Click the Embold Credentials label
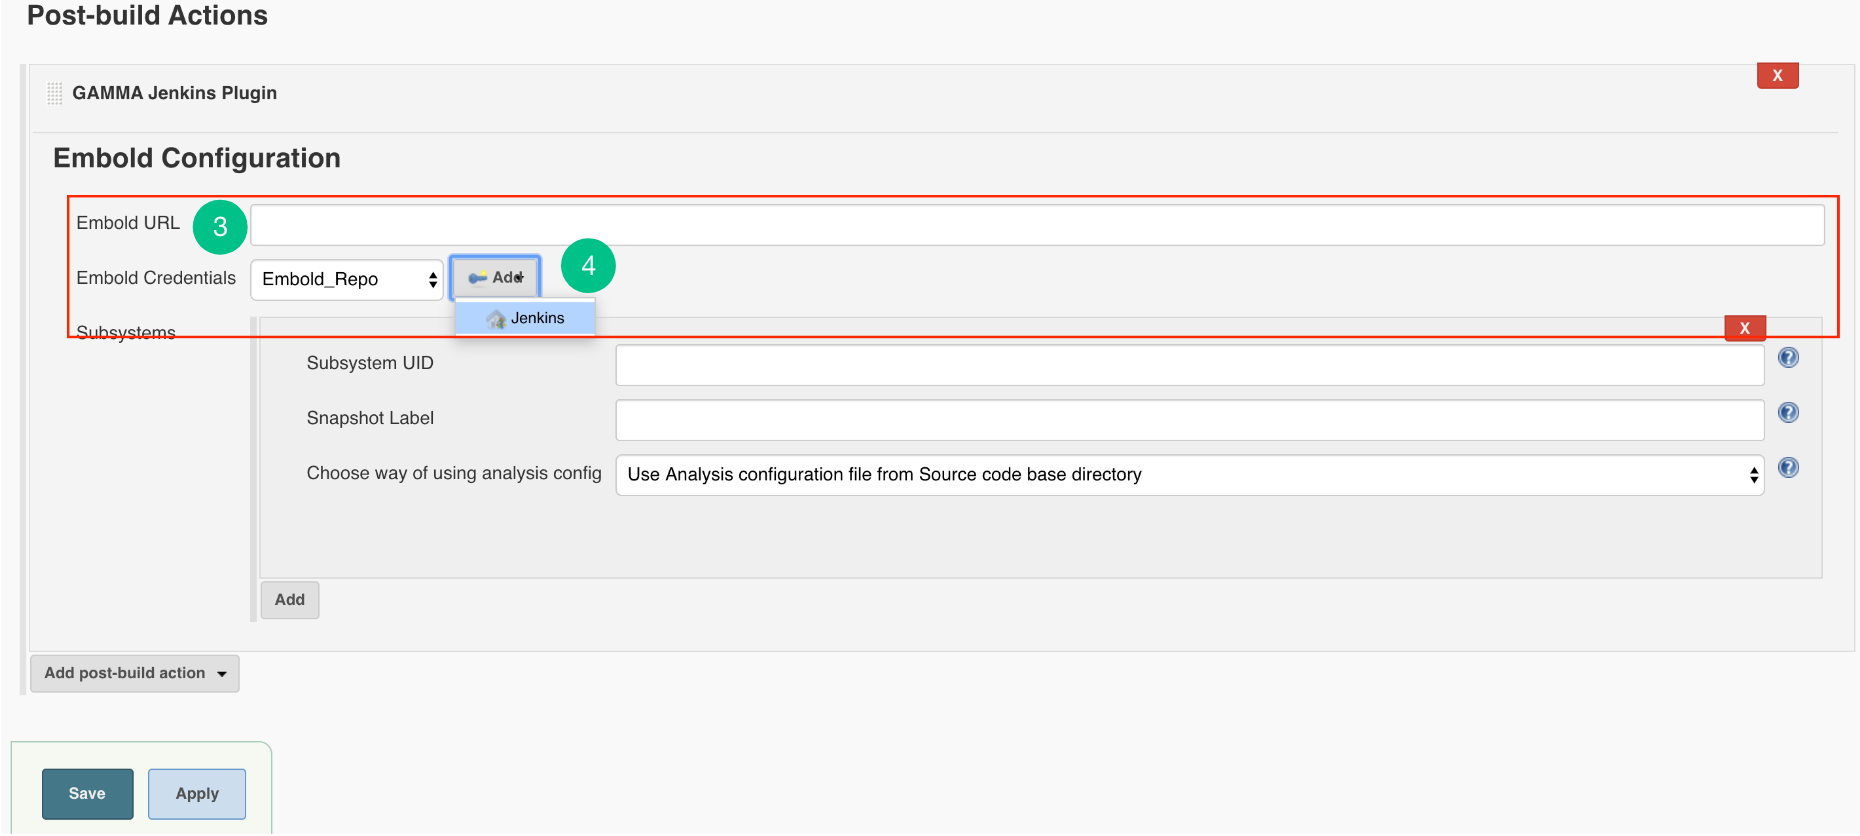Viewport: 1860px width, 836px height. (x=156, y=278)
